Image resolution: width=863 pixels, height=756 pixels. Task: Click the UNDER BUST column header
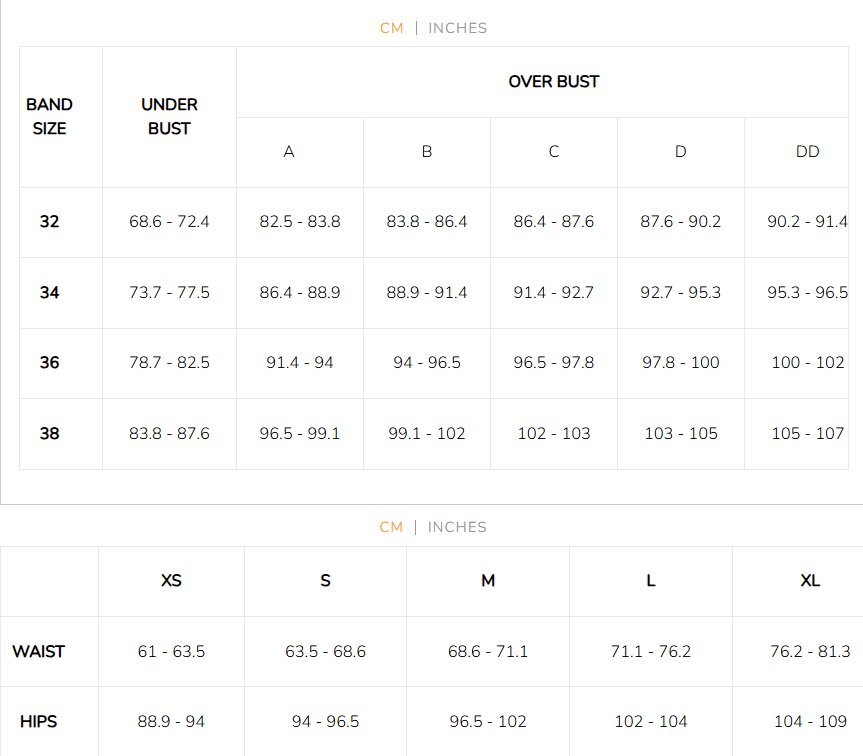click(169, 116)
